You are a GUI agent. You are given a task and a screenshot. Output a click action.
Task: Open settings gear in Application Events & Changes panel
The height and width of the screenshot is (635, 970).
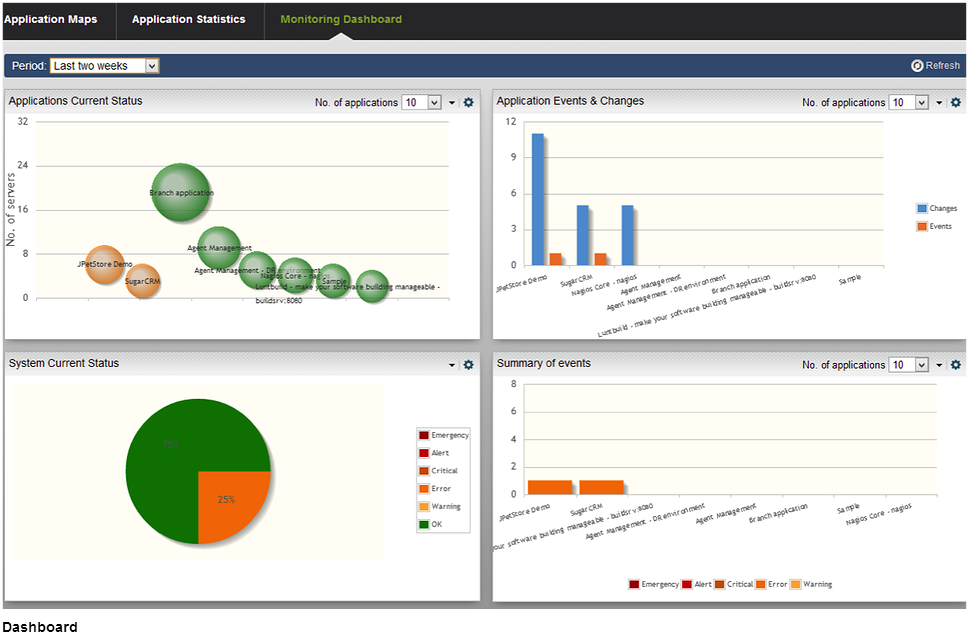(x=956, y=103)
